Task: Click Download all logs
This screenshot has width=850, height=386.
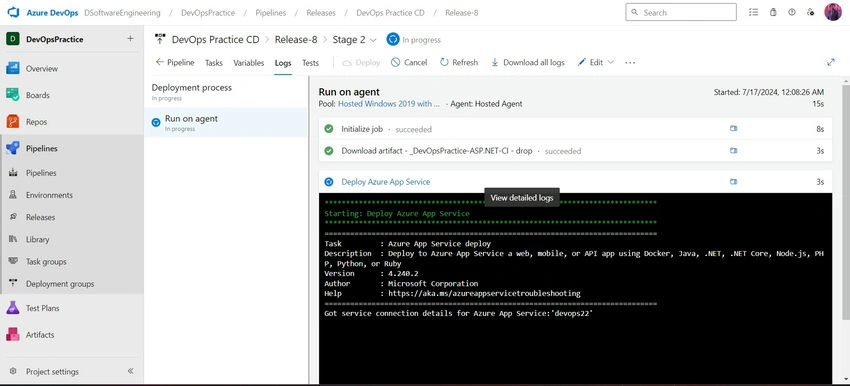Action: coord(527,62)
